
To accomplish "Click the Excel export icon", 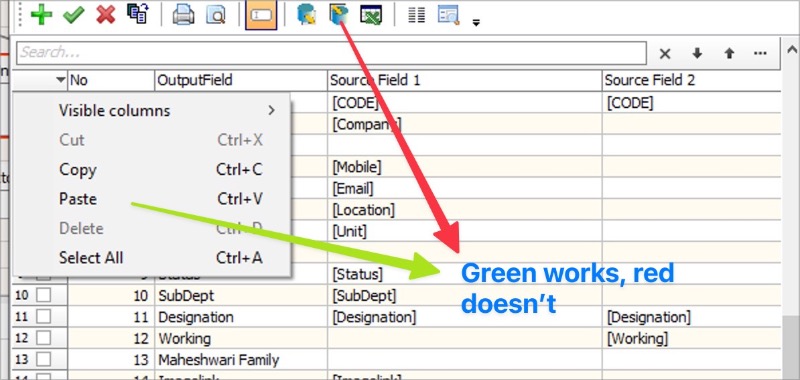I will click(x=371, y=15).
